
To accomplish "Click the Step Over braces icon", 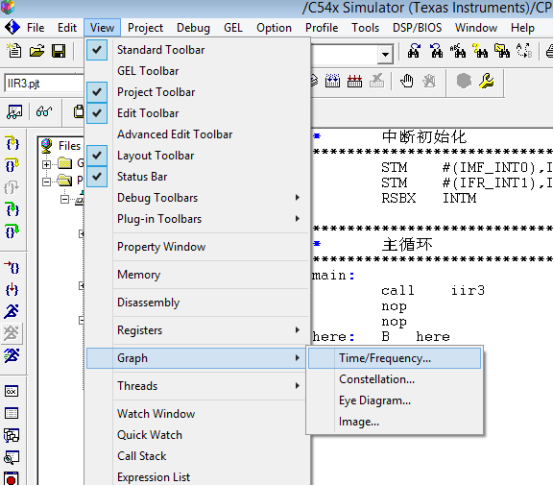I will (12, 165).
